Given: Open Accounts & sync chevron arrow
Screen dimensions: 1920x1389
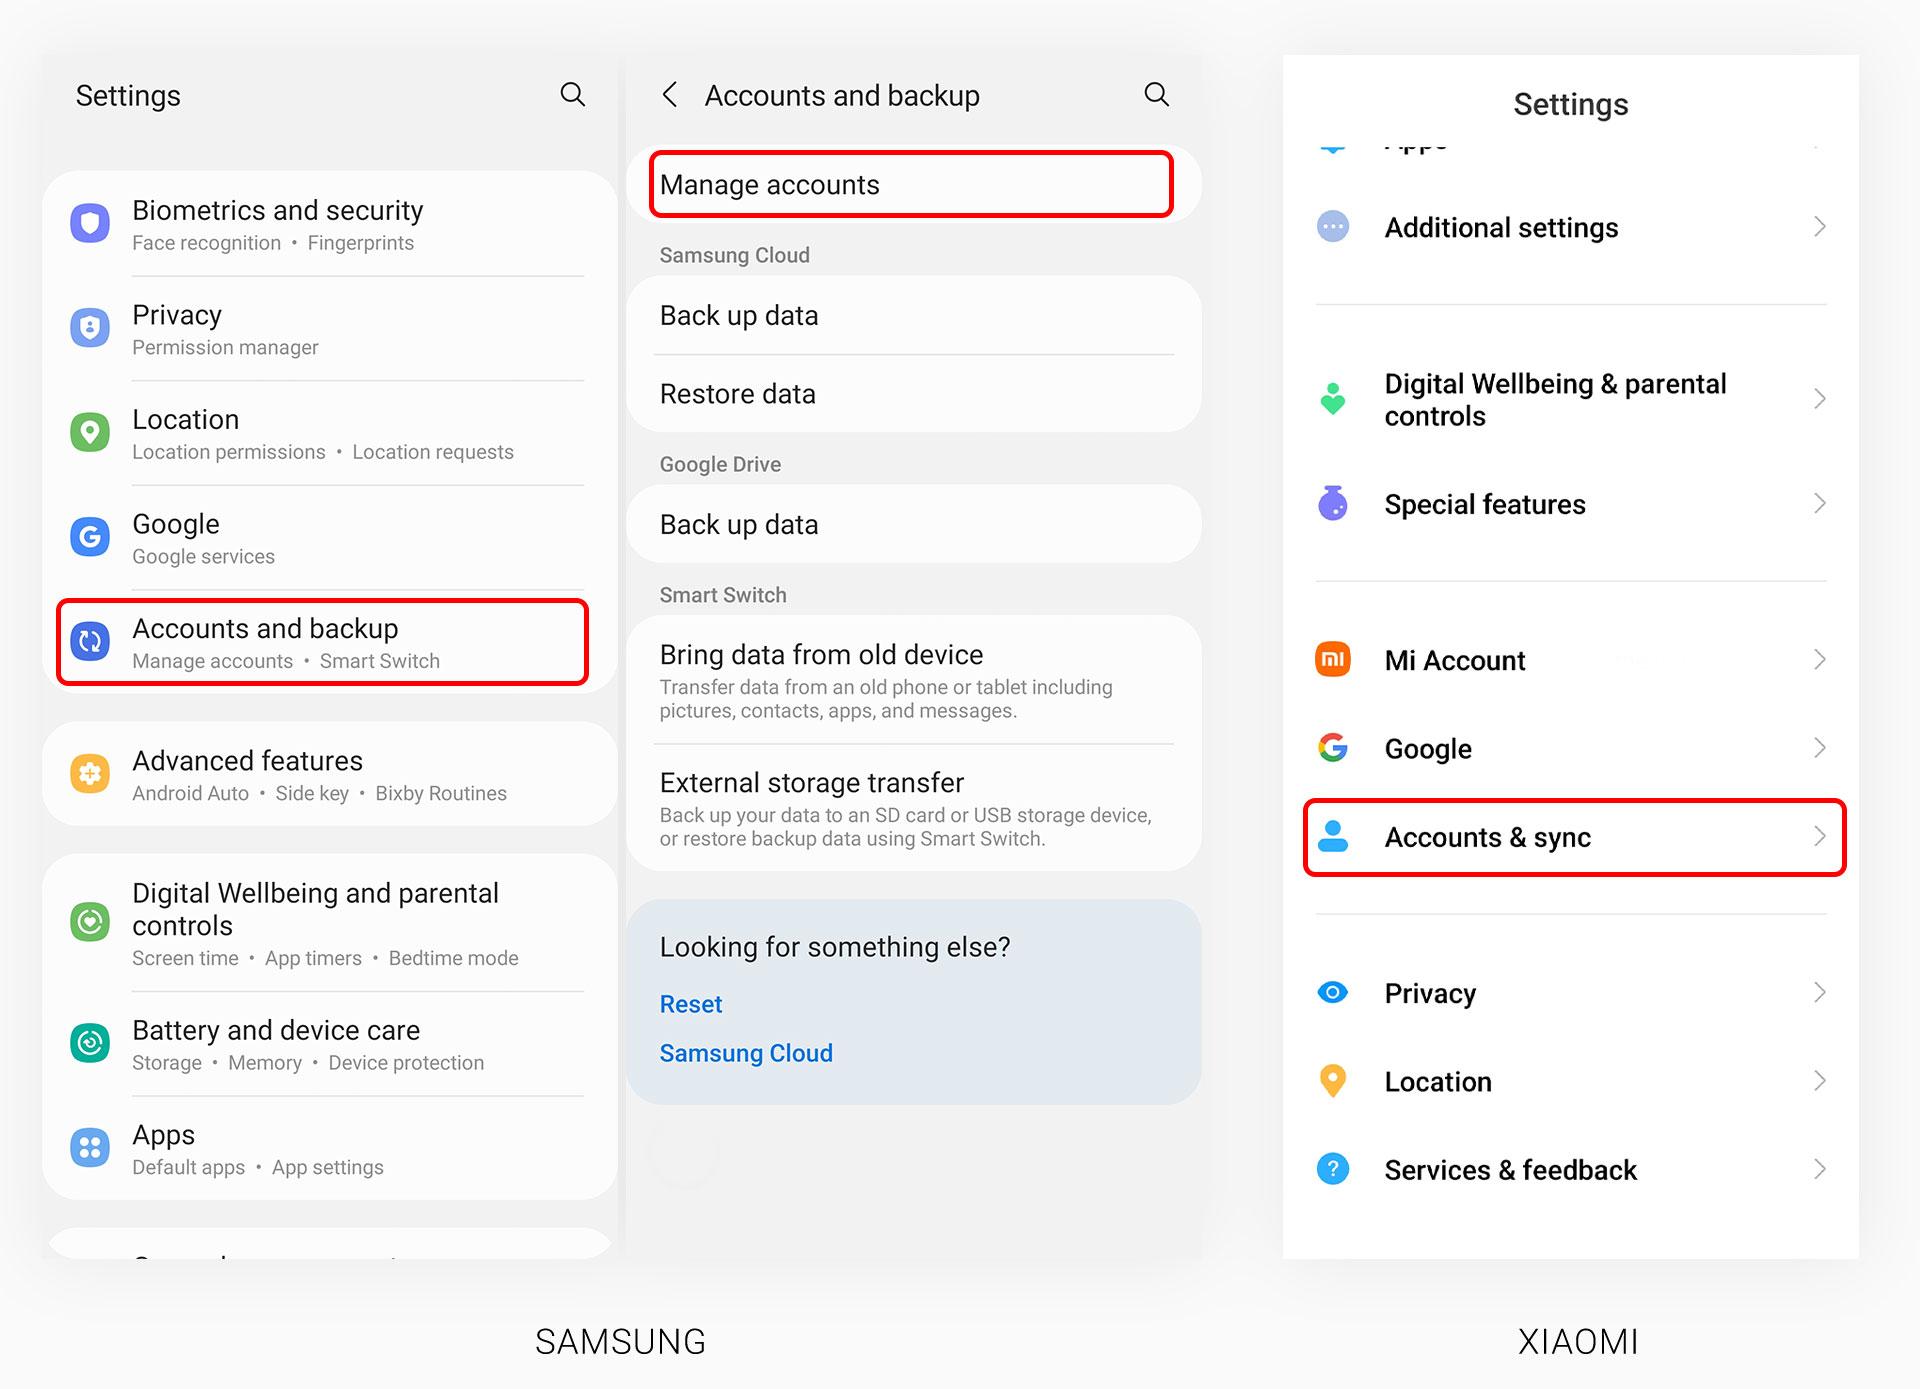Looking at the screenshot, I should [1819, 837].
